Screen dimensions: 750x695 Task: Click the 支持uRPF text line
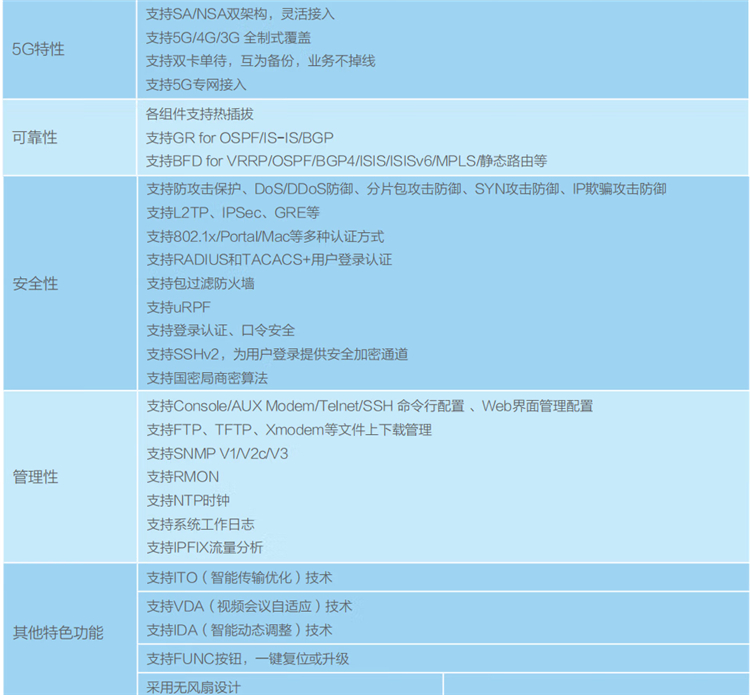pos(179,307)
